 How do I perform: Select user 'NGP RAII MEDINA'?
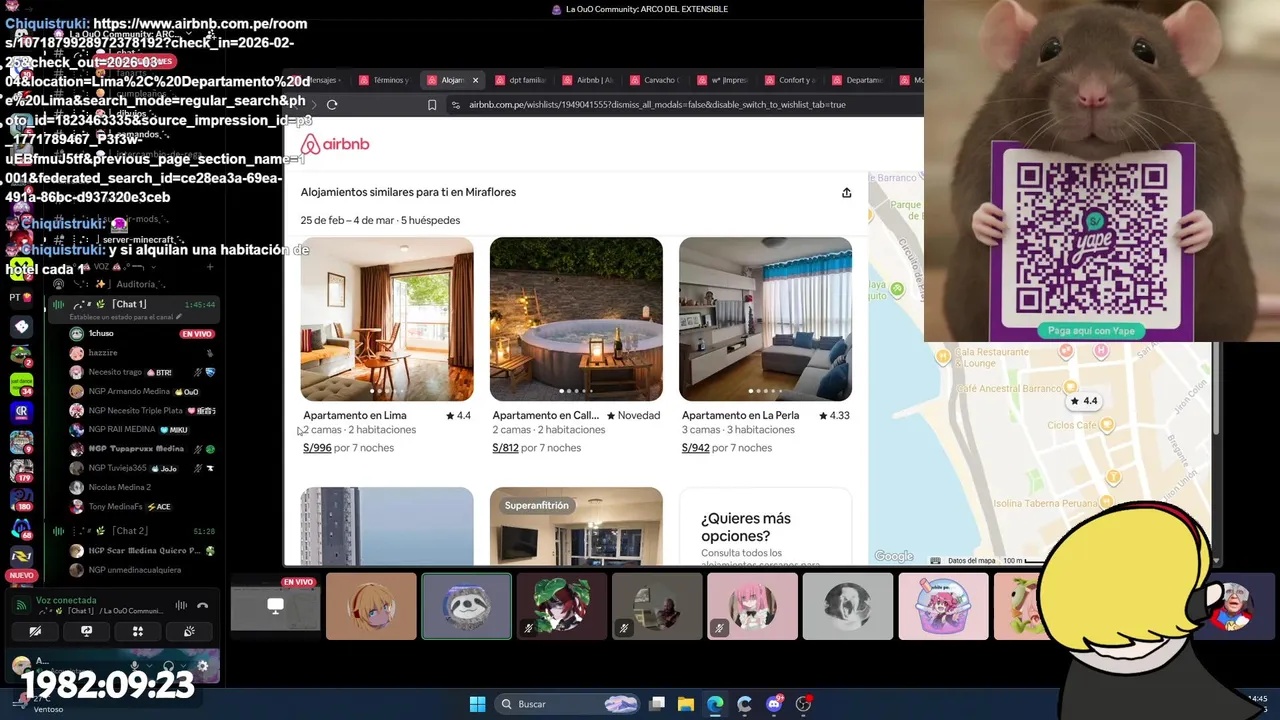(x=142, y=429)
